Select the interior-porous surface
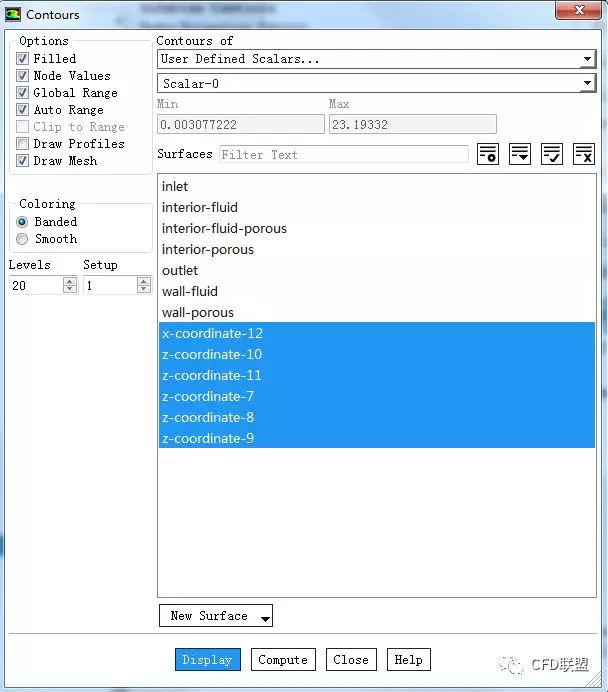 click(376, 249)
